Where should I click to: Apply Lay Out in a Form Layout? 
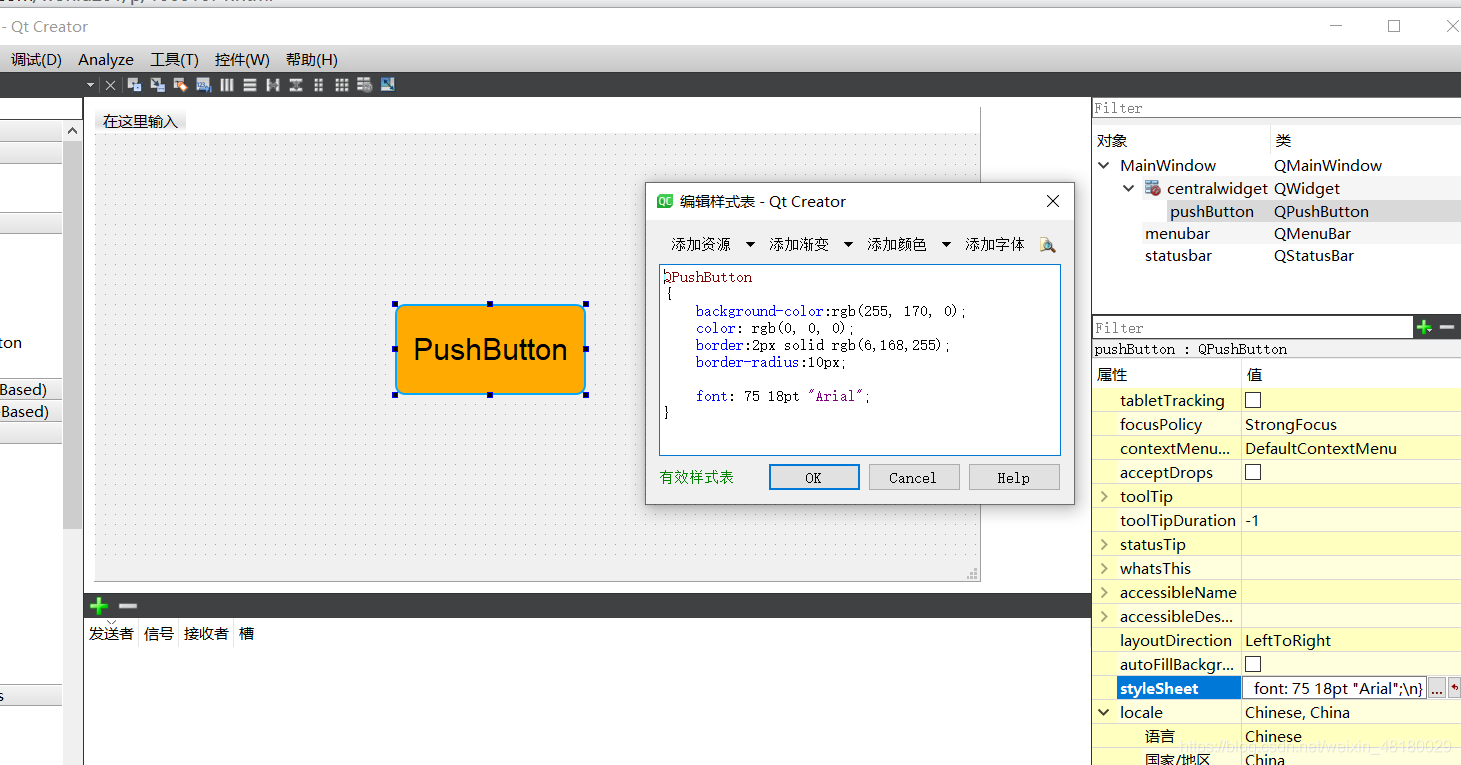[x=319, y=85]
